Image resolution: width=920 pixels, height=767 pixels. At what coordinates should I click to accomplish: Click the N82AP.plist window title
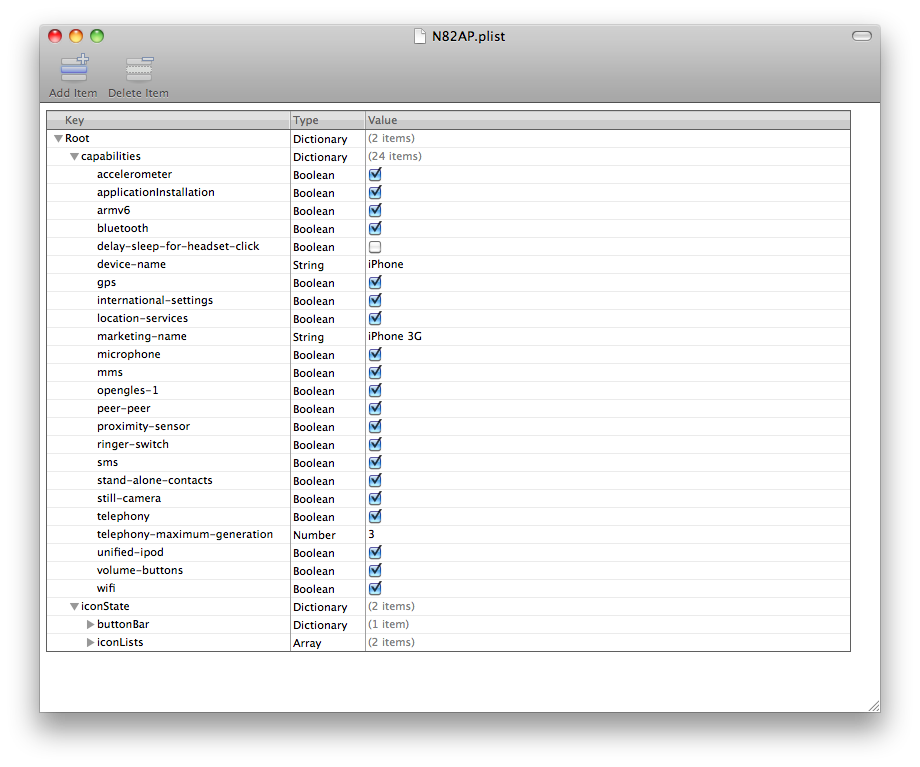pyautogui.click(x=468, y=36)
